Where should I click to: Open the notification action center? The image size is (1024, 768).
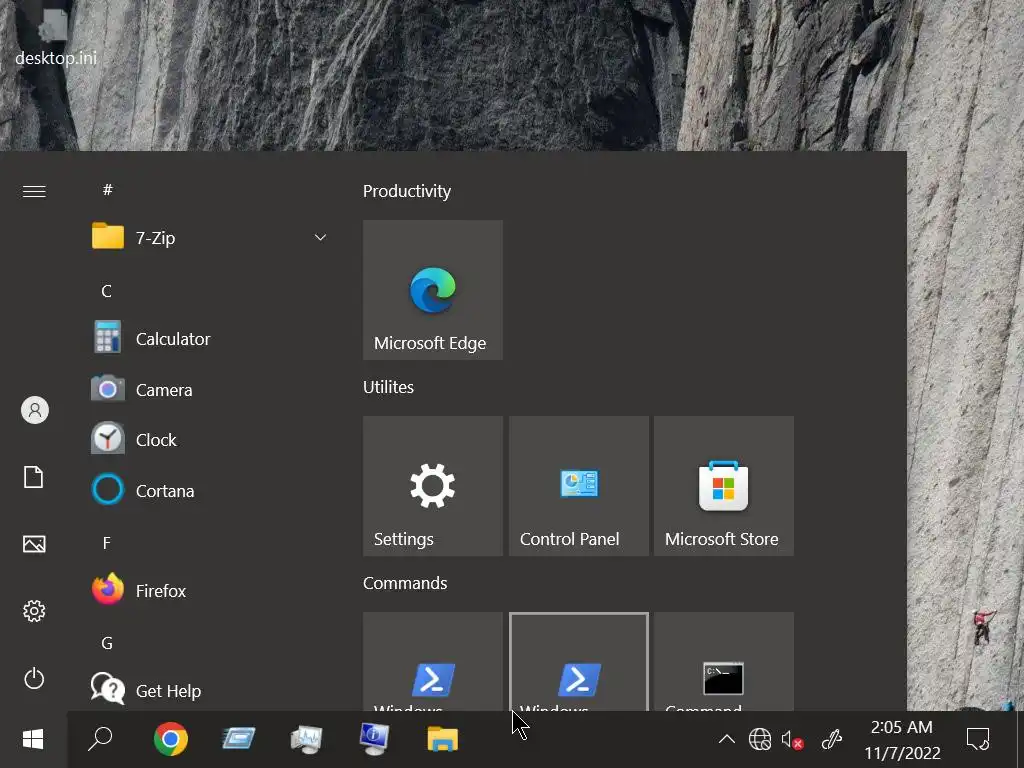(978, 739)
